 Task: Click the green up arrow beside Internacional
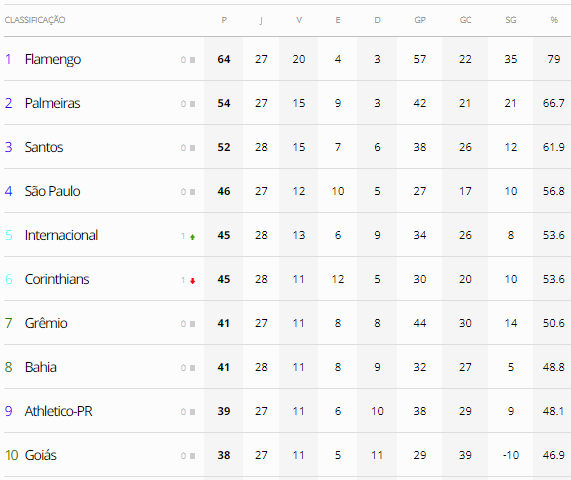[x=193, y=237]
